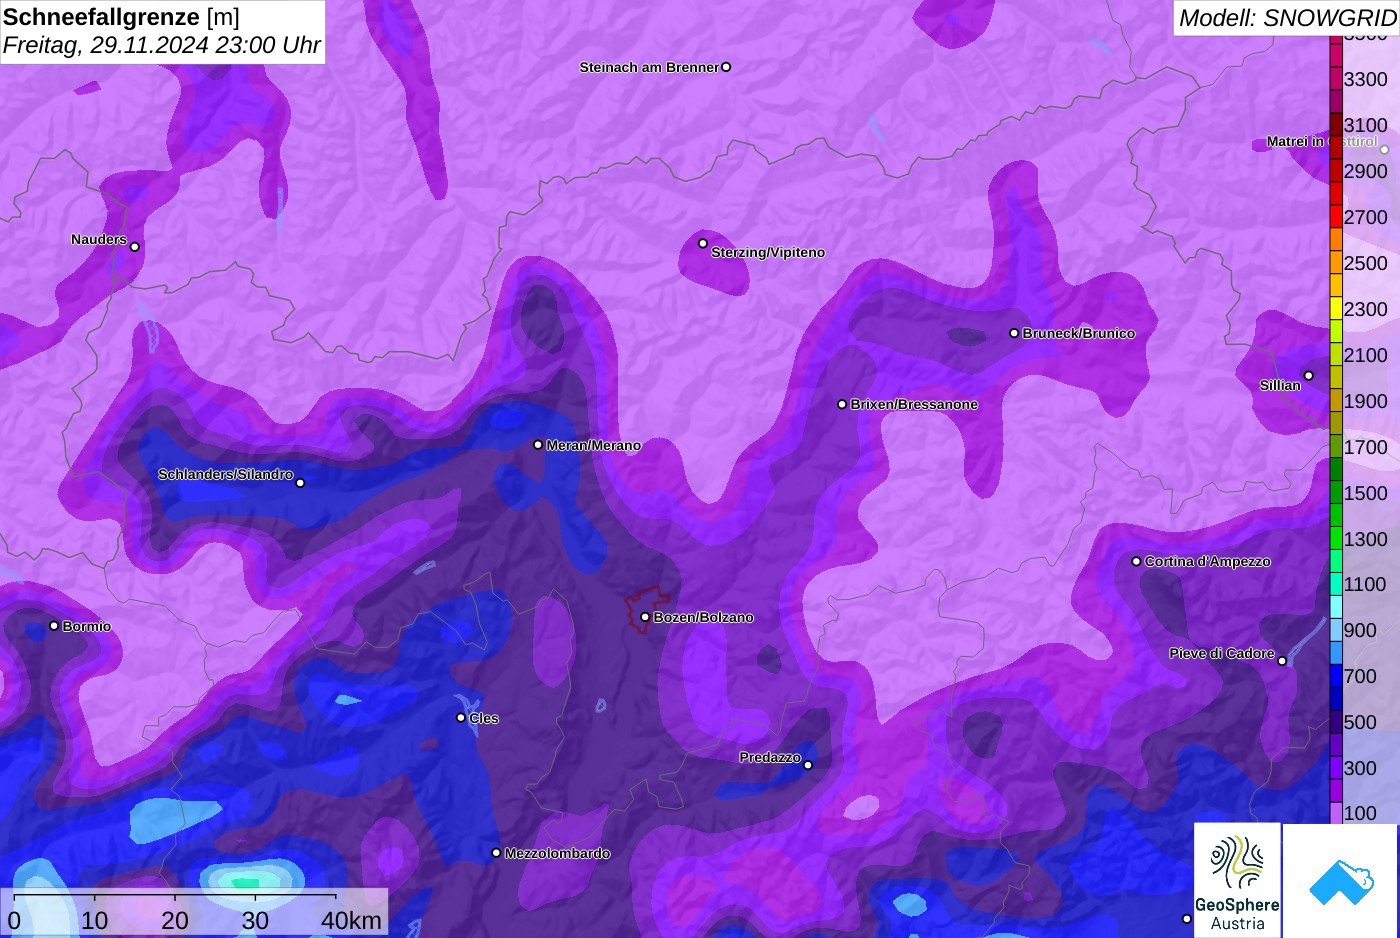Click the Schlanders/Silandro marker dot
The height and width of the screenshot is (938, 1400).
click(300, 483)
